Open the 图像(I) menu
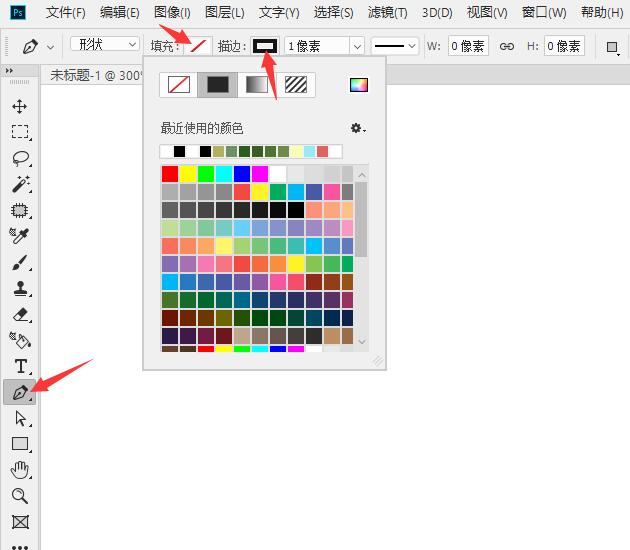This screenshot has height=550, width=630. point(172,13)
